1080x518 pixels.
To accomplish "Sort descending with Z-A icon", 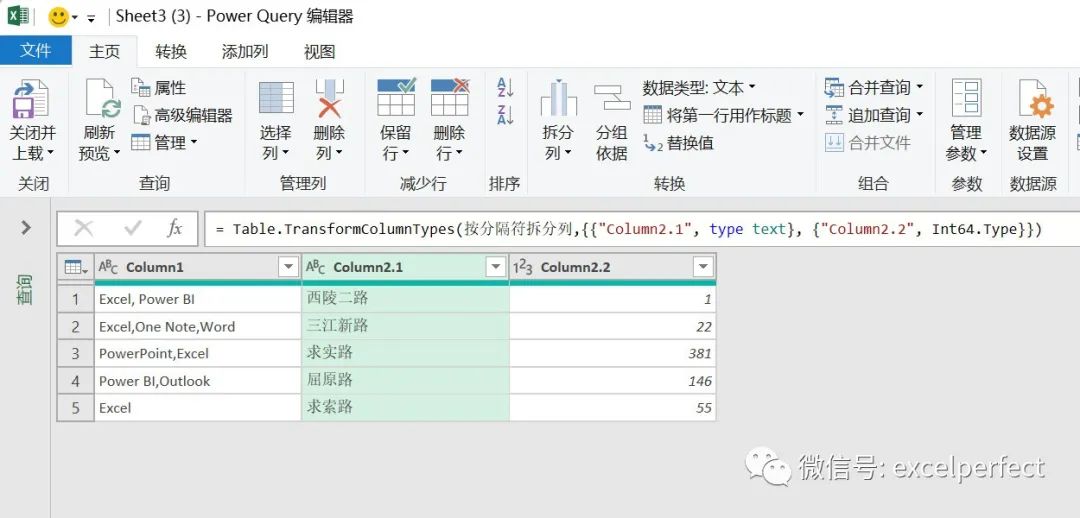I will (505, 115).
